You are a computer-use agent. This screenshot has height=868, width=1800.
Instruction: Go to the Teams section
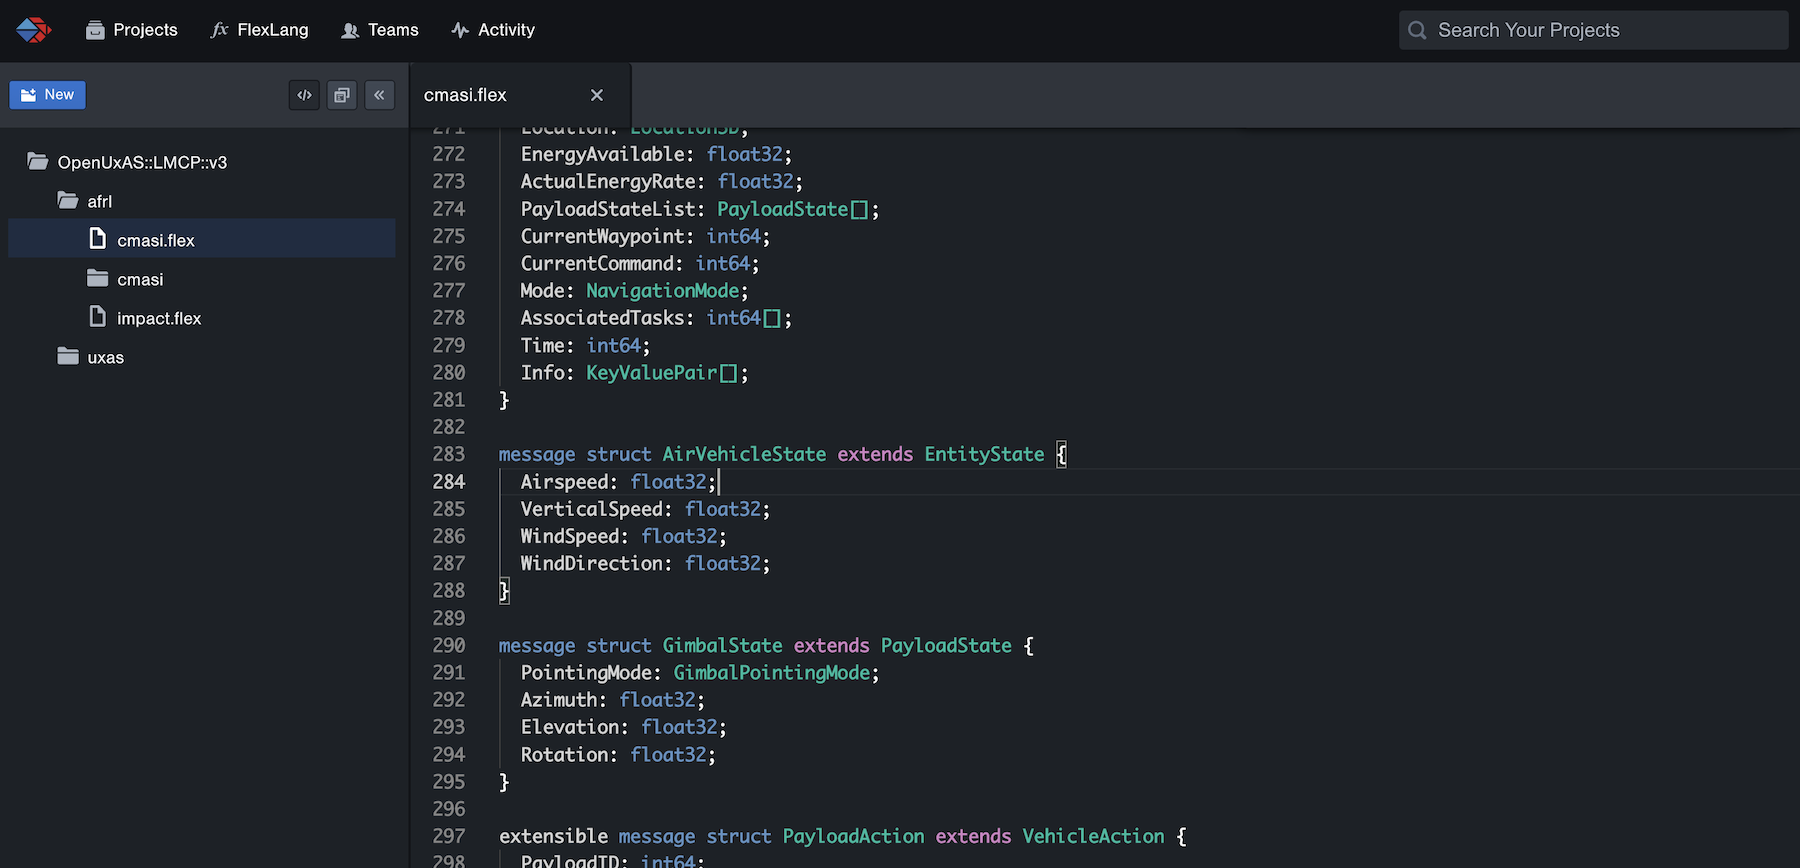[x=379, y=30]
